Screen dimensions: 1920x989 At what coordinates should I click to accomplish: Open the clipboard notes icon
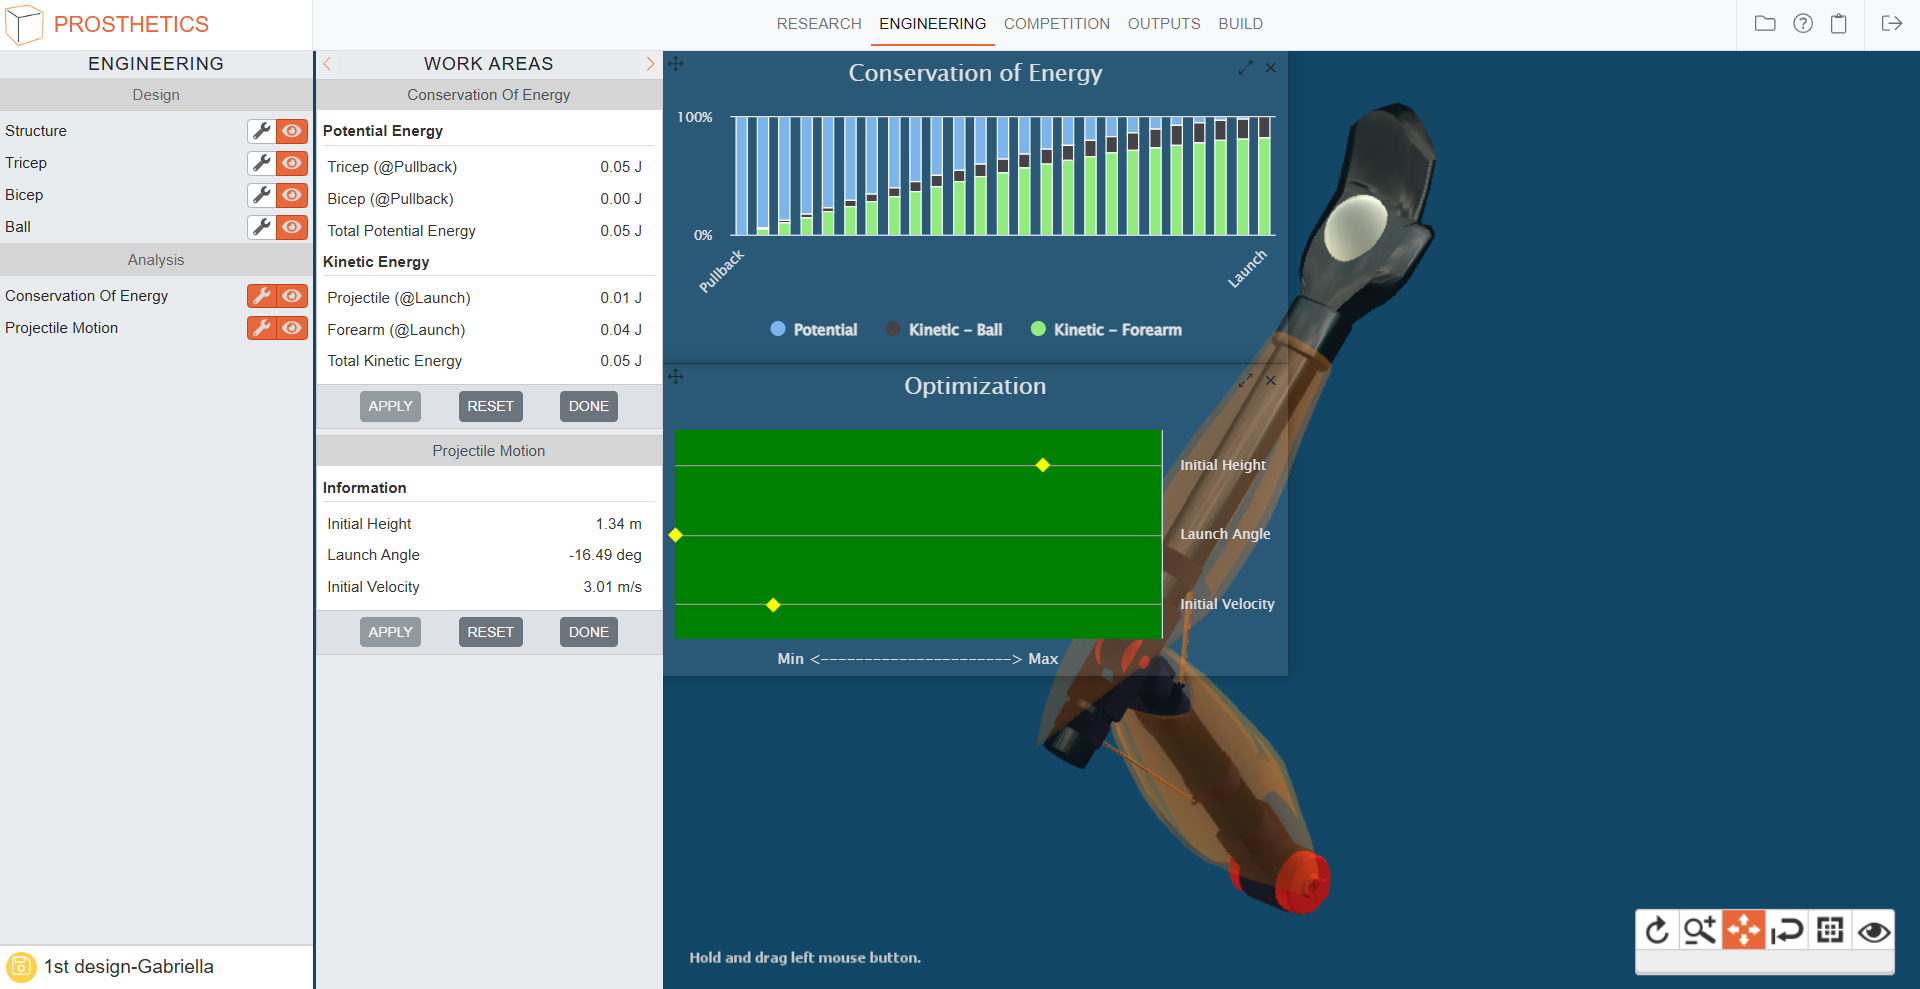click(x=1838, y=24)
